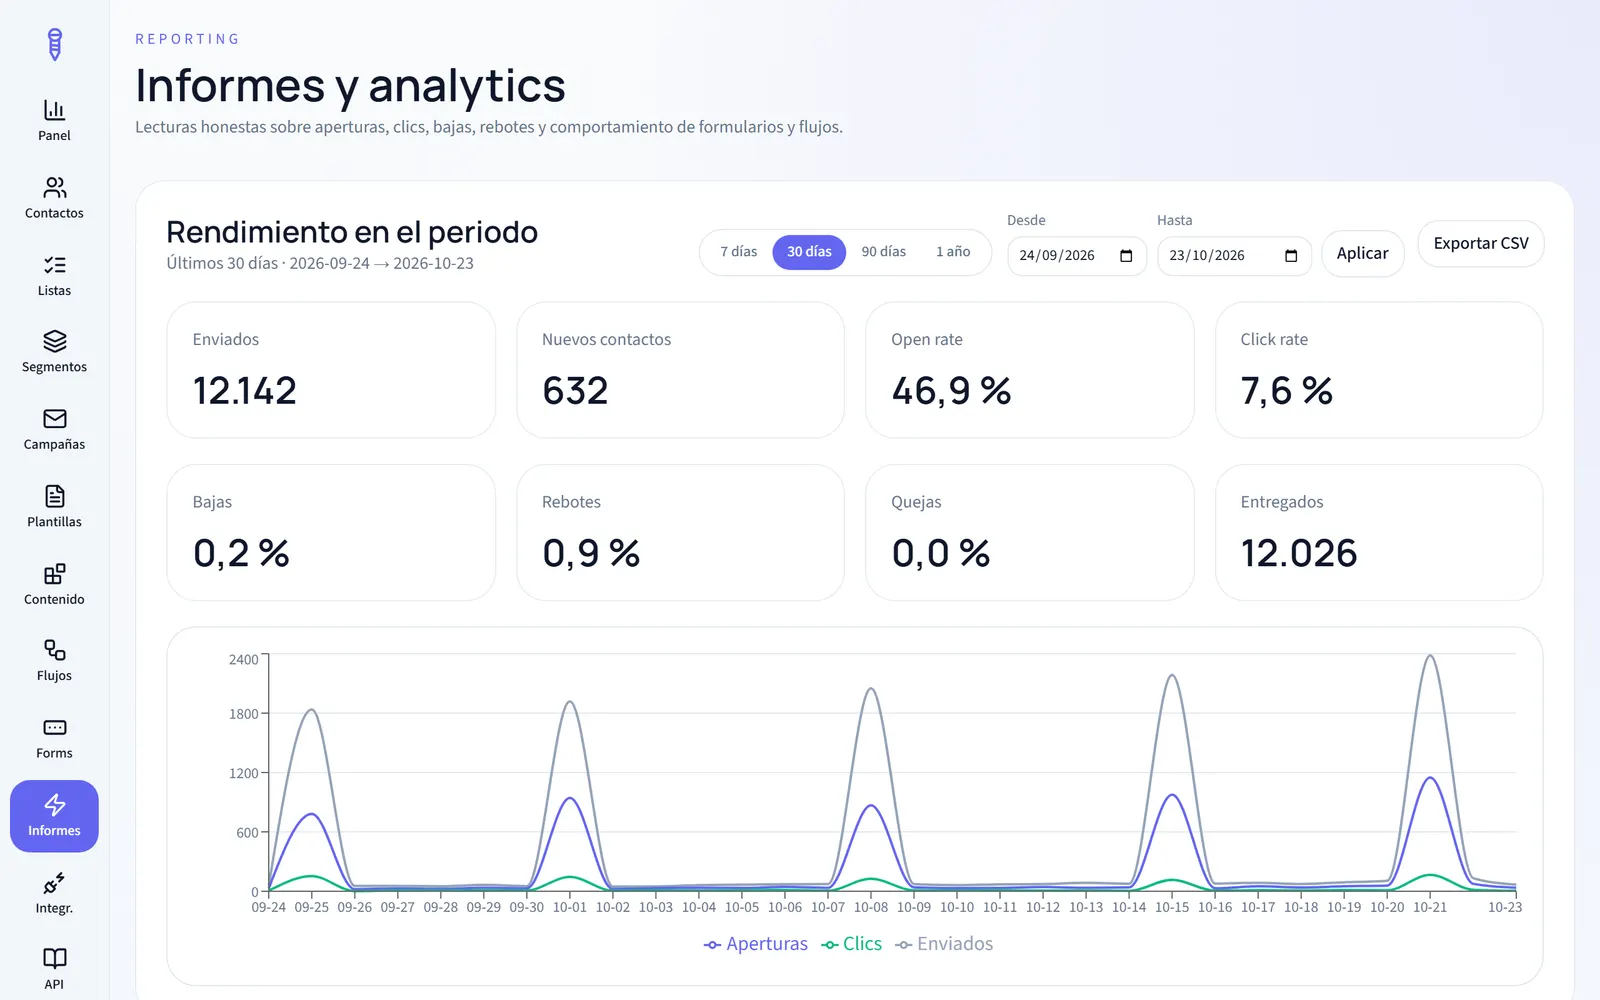Click the Entregados 12.026 card
The height and width of the screenshot is (1000, 1600).
[1379, 532]
